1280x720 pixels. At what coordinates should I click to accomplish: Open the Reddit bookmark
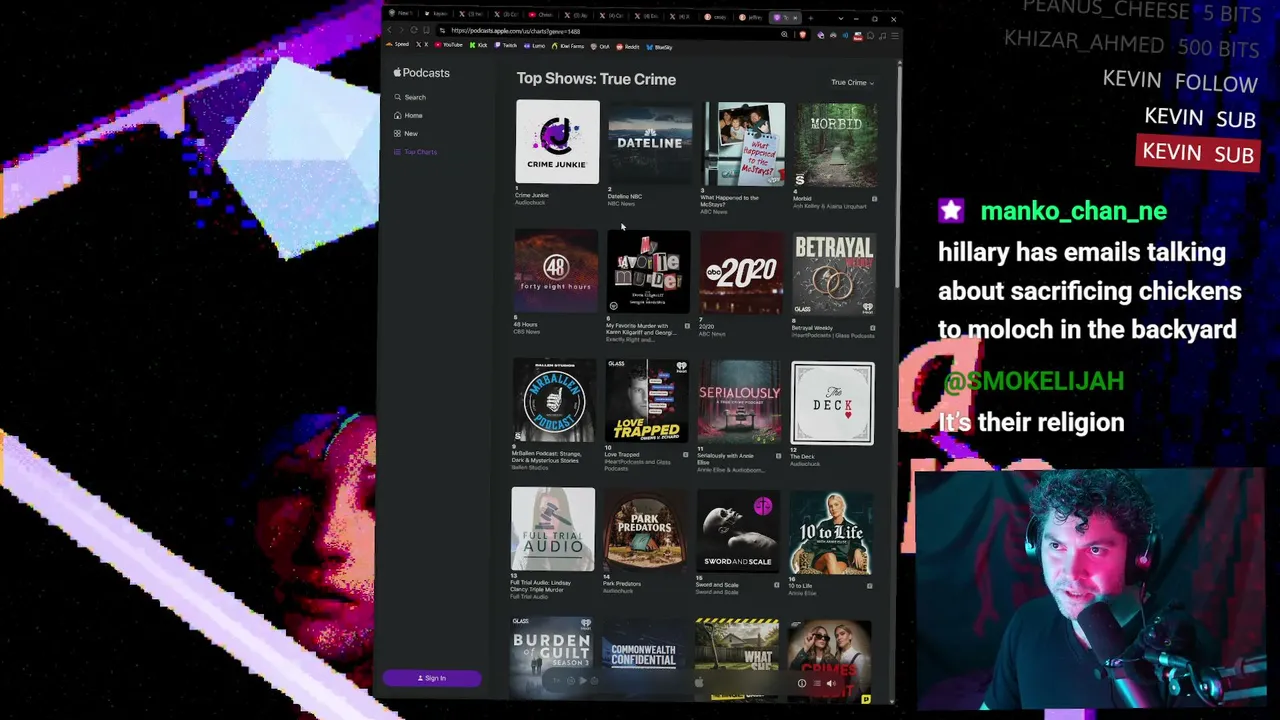(x=629, y=47)
